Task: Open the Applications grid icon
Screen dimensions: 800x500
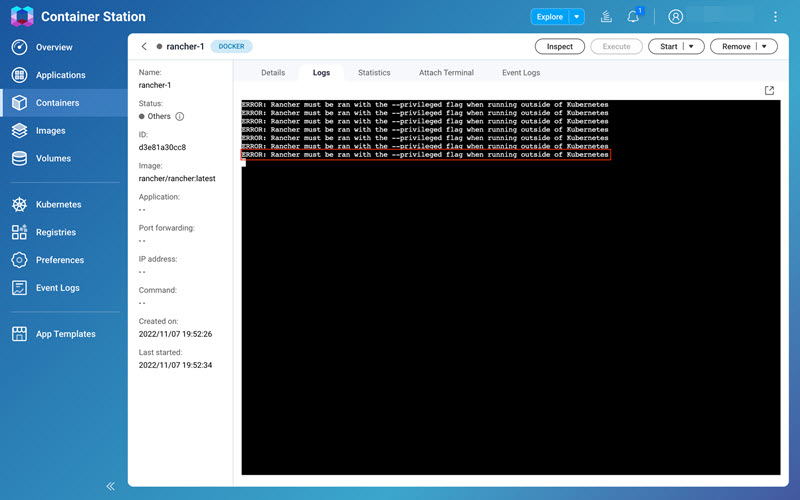Action: pyautogui.click(x=19, y=75)
